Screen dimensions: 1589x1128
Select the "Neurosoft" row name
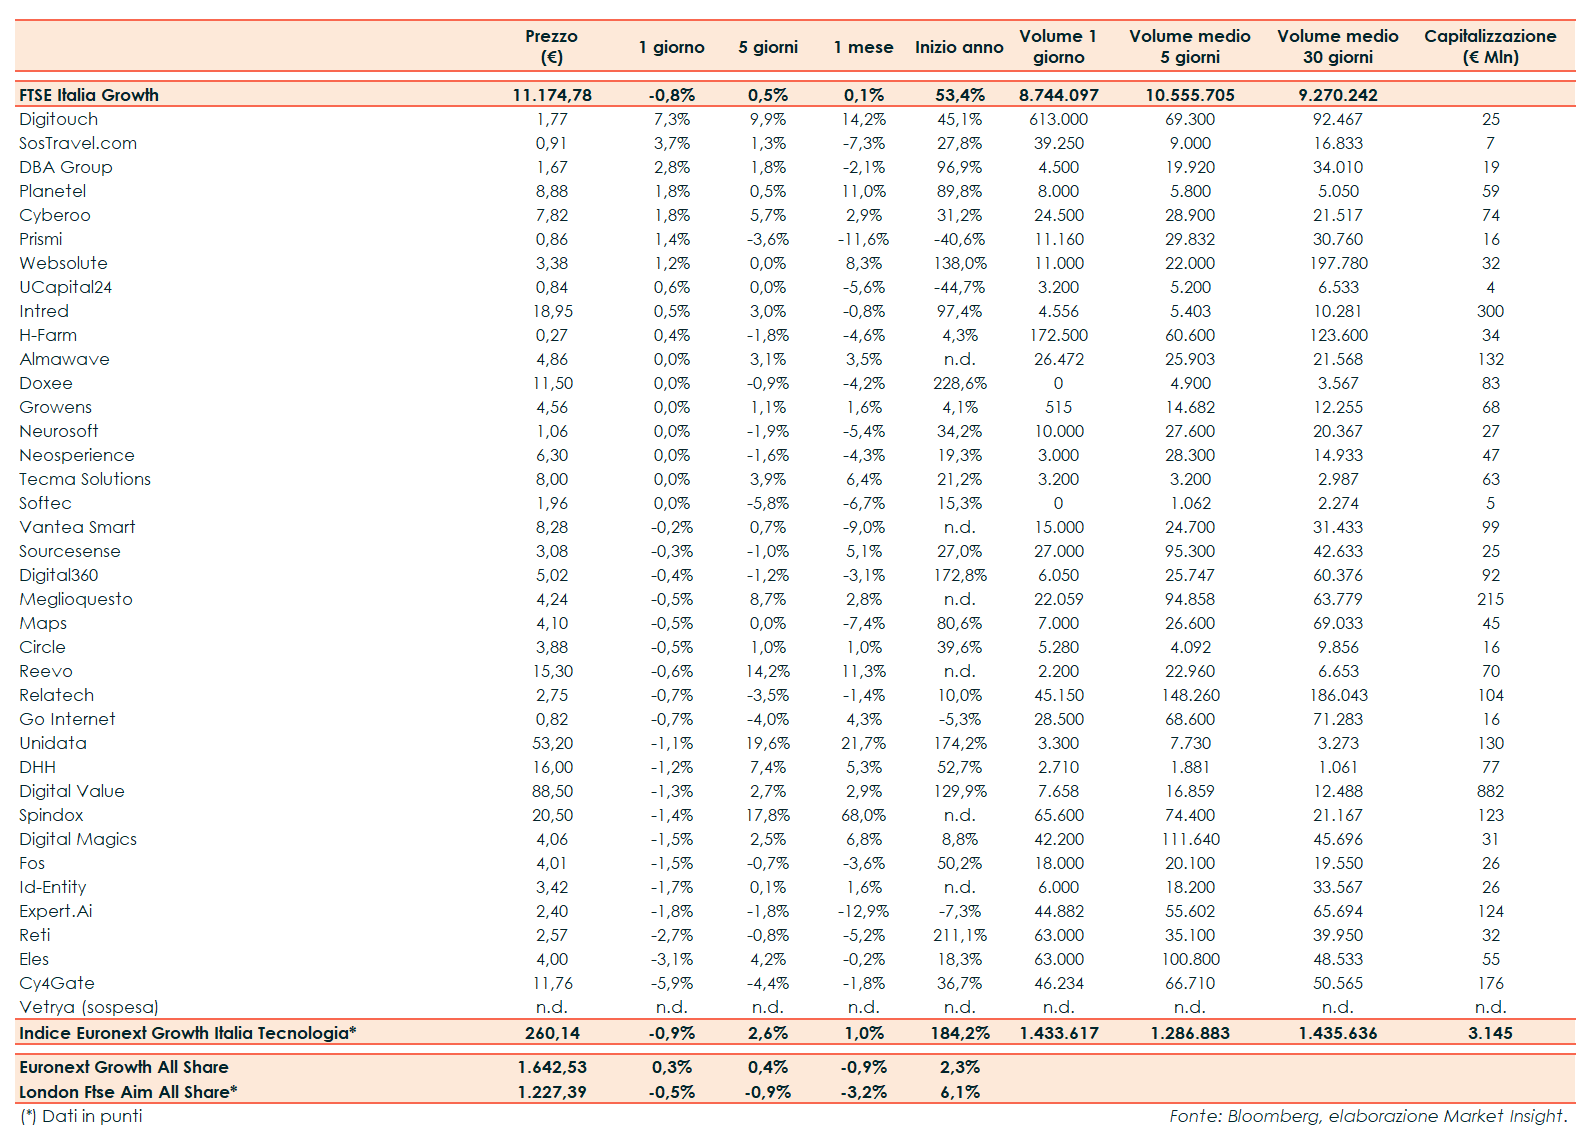pyautogui.click(x=59, y=431)
